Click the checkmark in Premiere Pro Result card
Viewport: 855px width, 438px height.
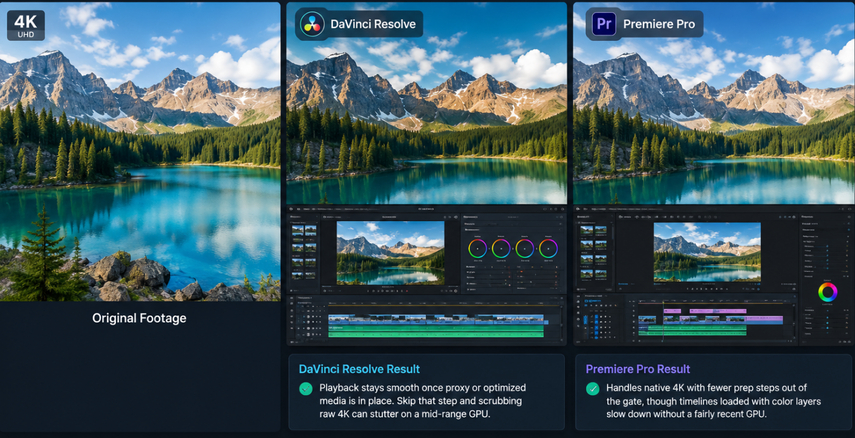pos(593,389)
